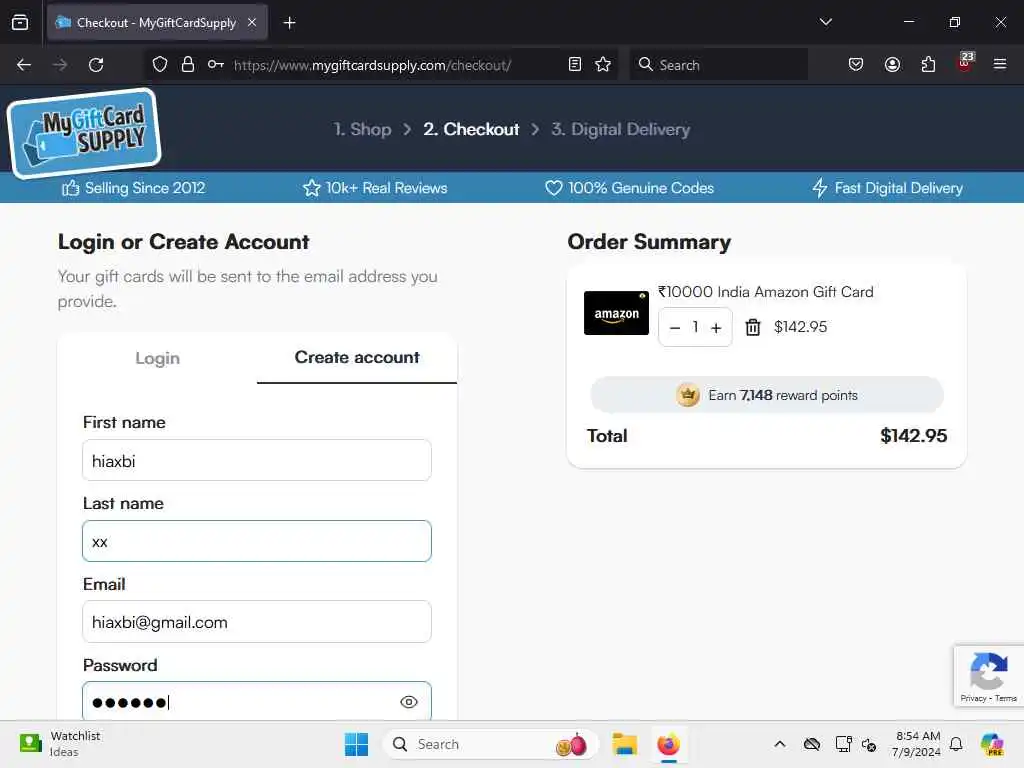This screenshot has width=1024, height=768.
Task: Click the Fast Digital Delivery text
Action: (899, 188)
